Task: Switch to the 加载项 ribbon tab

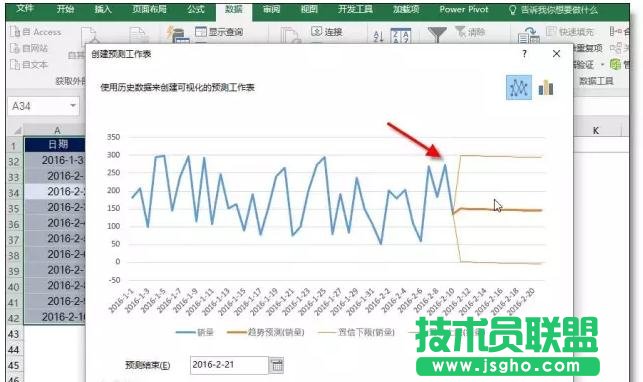Action: 406,9
